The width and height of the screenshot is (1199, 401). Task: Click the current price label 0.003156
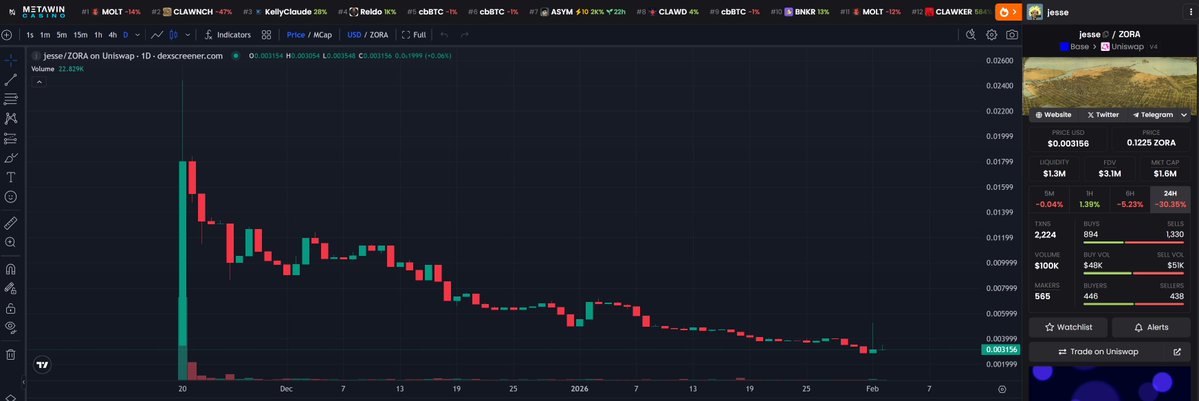1000,350
